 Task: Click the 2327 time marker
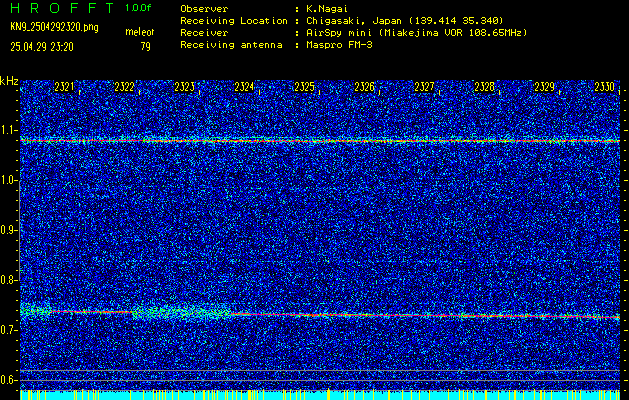(x=424, y=87)
